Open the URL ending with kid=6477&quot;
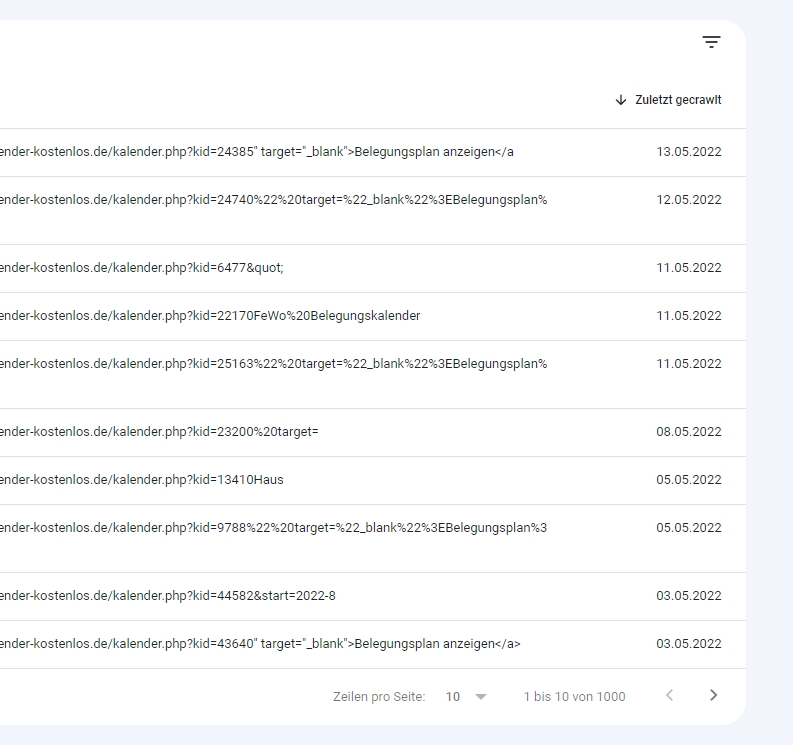The width and height of the screenshot is (793, 745). click(142, 268)
